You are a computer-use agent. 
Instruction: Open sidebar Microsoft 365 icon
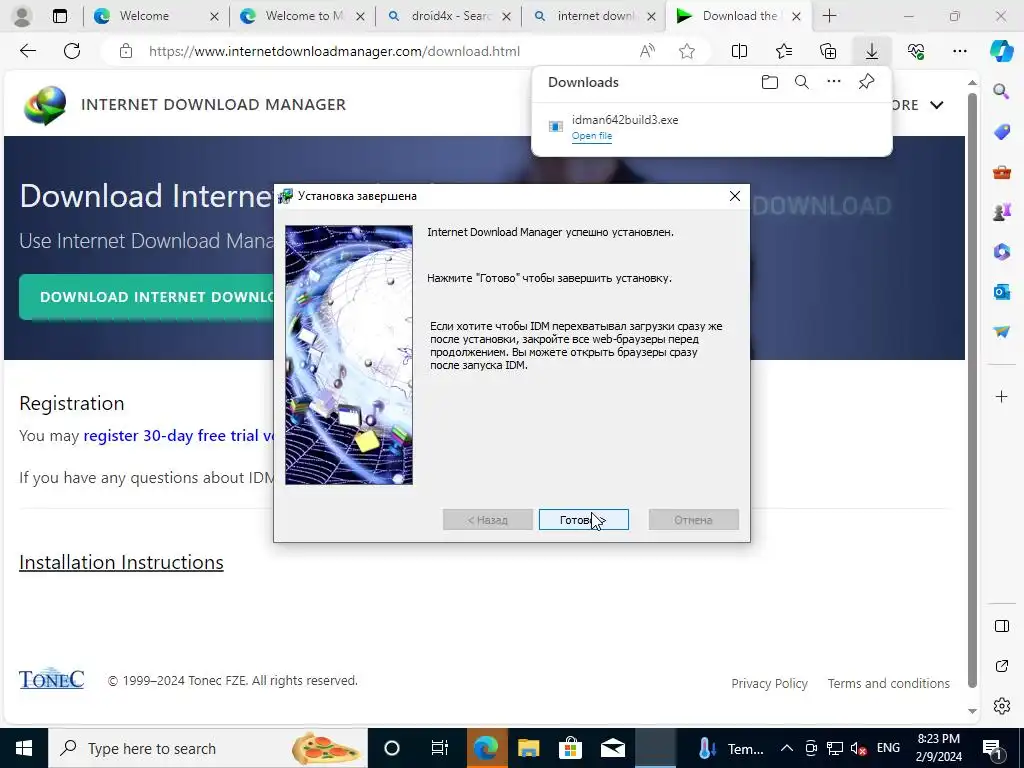pyautogui.click(x=1001, y=251)
